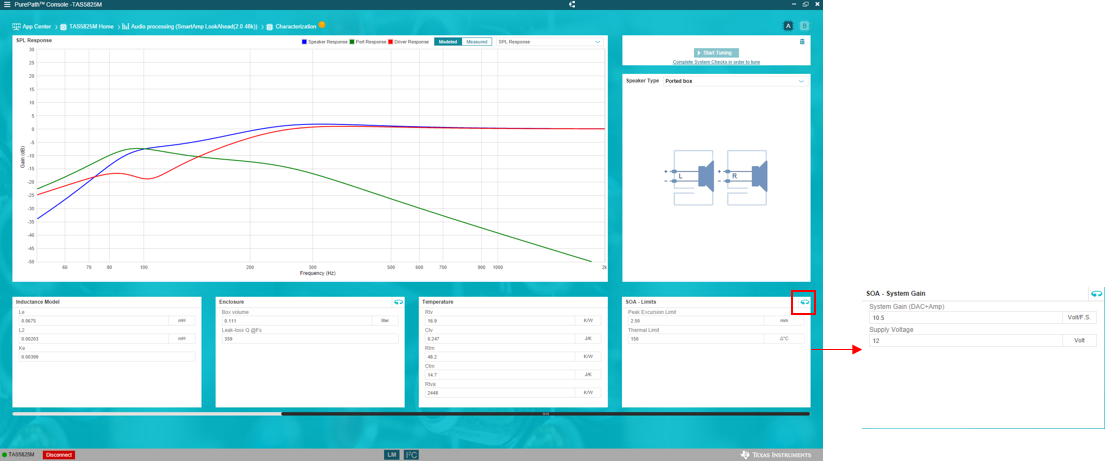Select the Modeled response mode

point(448,42)
